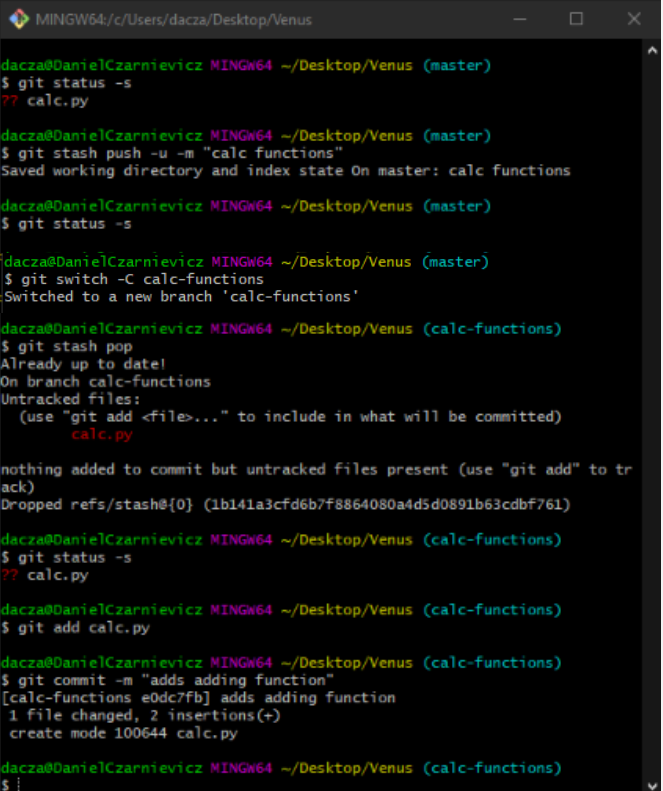
Task: Click the commit hash e0dc7fb output line
Action: click(198, 698)
